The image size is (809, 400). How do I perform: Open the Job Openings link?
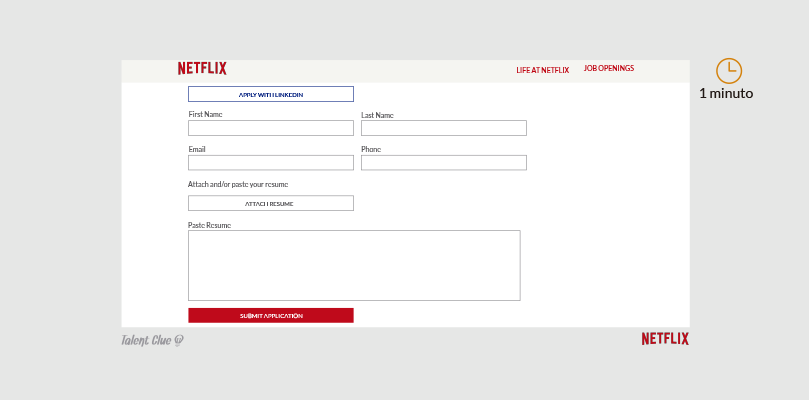[x=609, y=68]
